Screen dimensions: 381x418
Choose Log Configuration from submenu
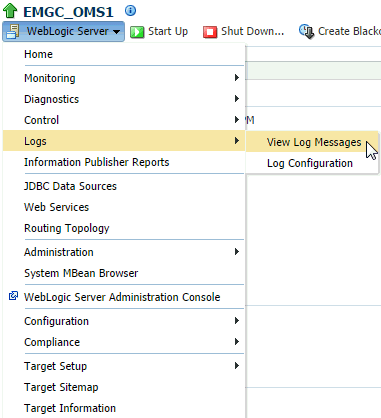pos(310,163)
